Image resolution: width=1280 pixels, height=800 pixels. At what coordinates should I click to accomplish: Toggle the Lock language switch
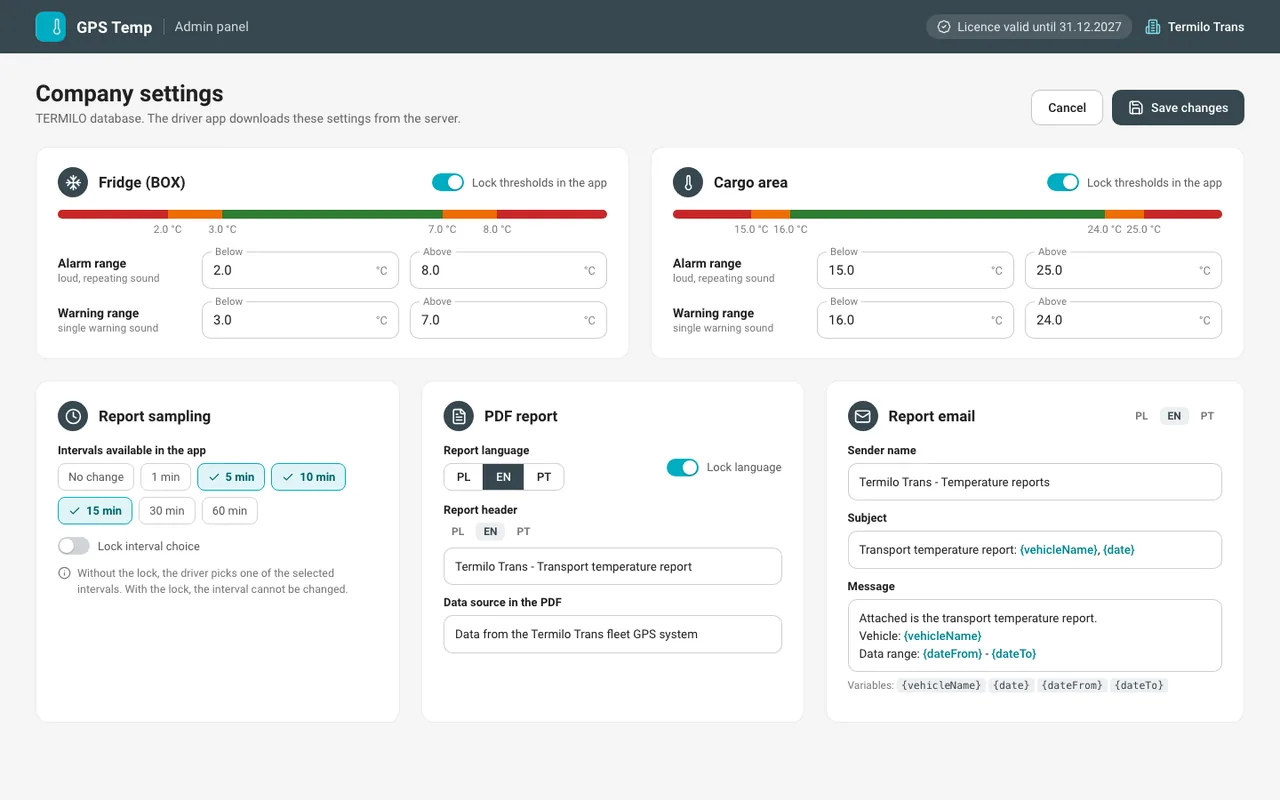click(683, 467)
